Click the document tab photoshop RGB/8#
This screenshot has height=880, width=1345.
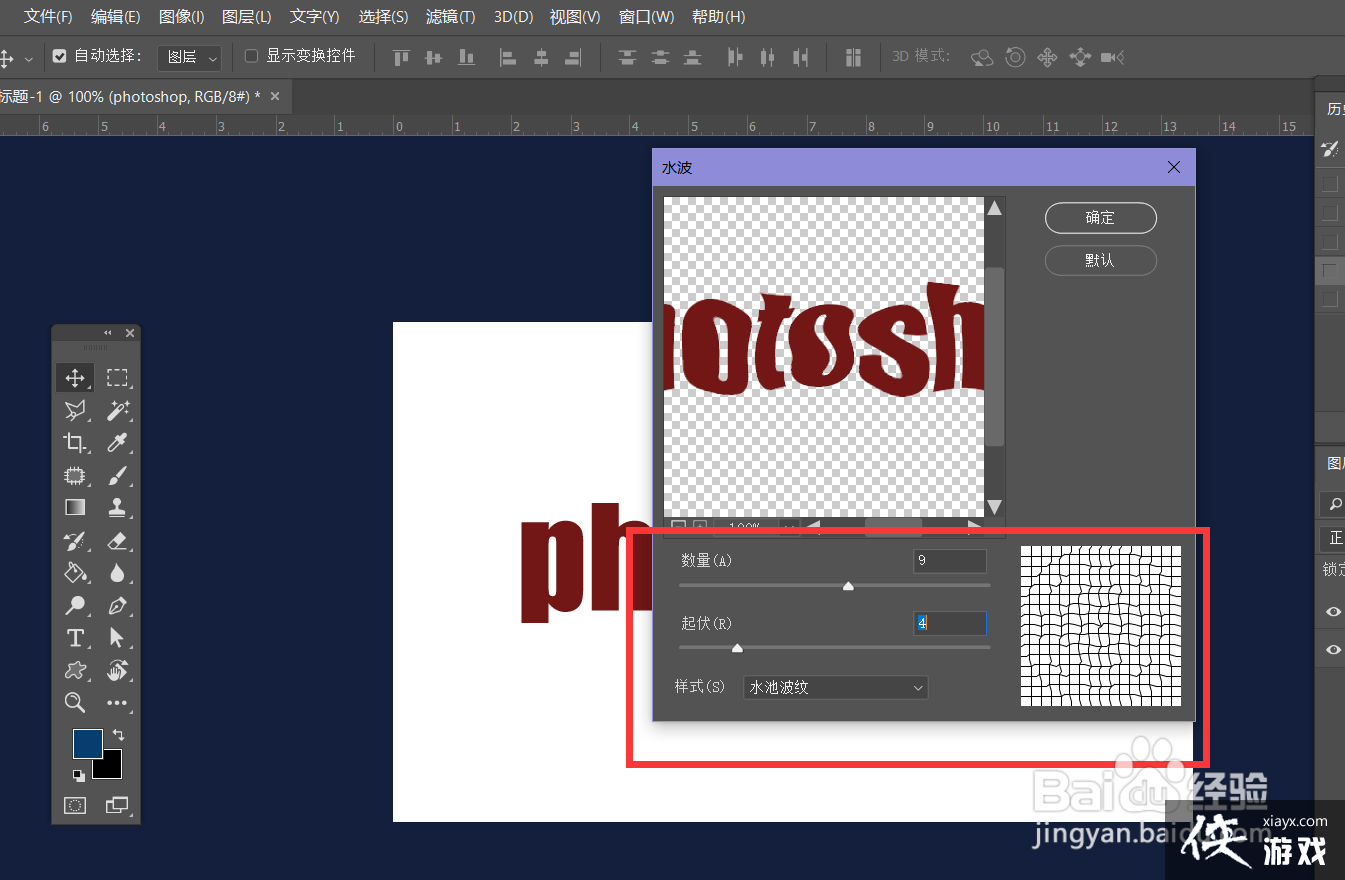pos(130,97)
